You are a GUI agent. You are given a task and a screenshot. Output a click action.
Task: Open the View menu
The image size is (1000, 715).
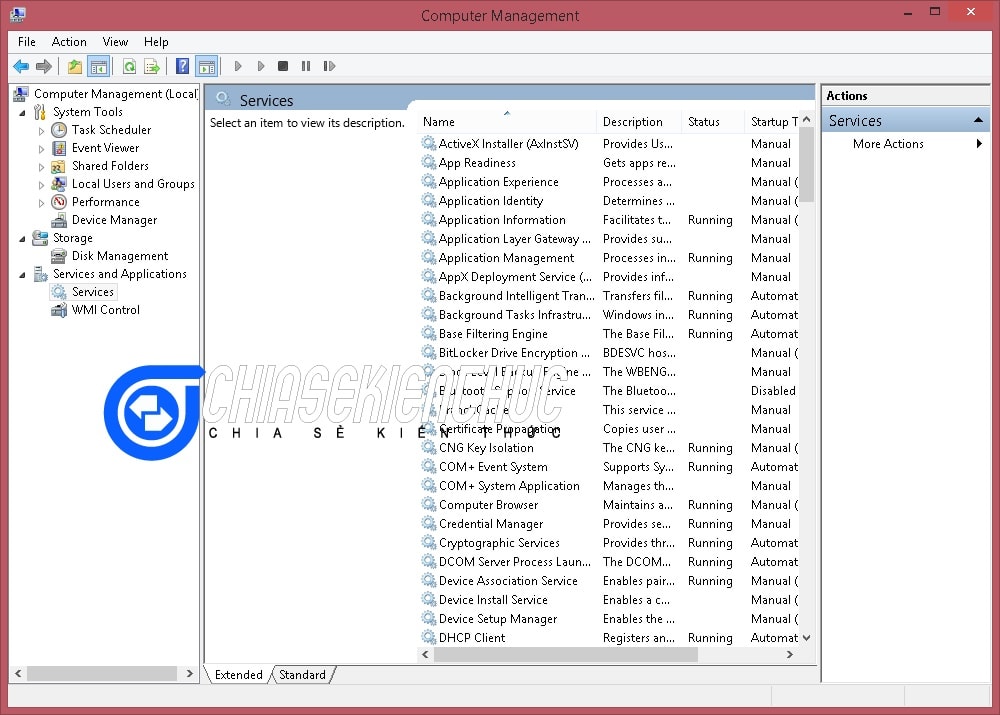click(115, 41)
